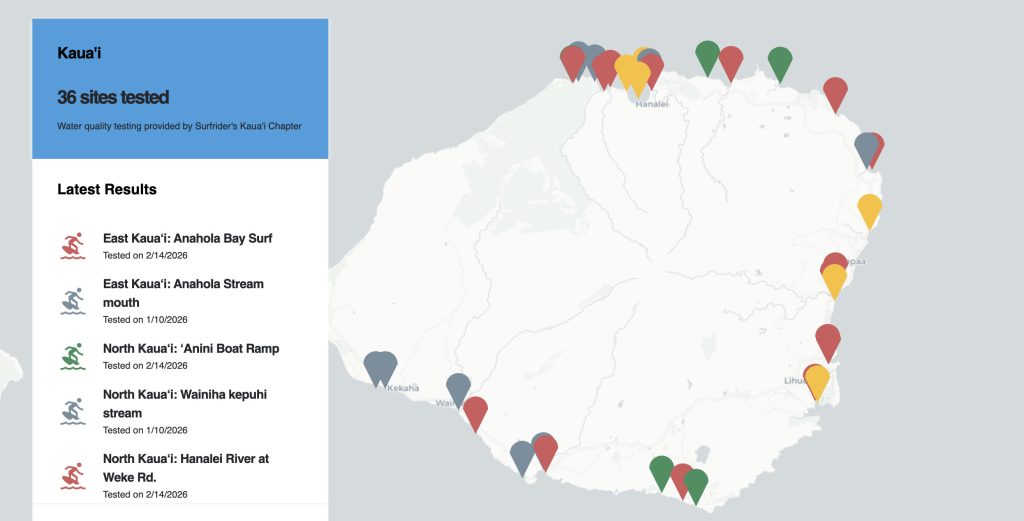The height and width of the screenshot is (521, 1024).
Task: Click the red pin on the northeast corner
Action: [835, 93]
